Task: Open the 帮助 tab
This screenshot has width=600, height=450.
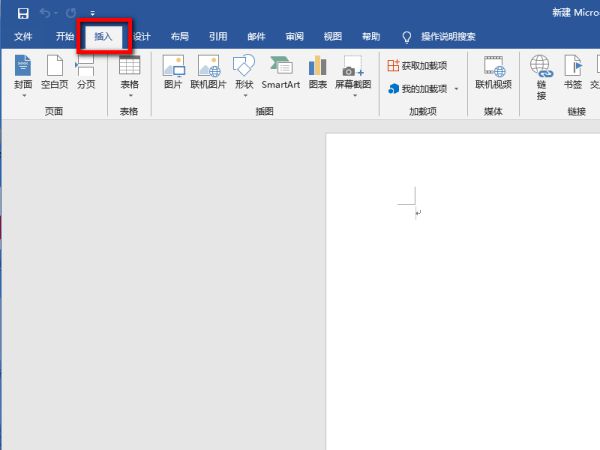Action: [x=371, y=37]
